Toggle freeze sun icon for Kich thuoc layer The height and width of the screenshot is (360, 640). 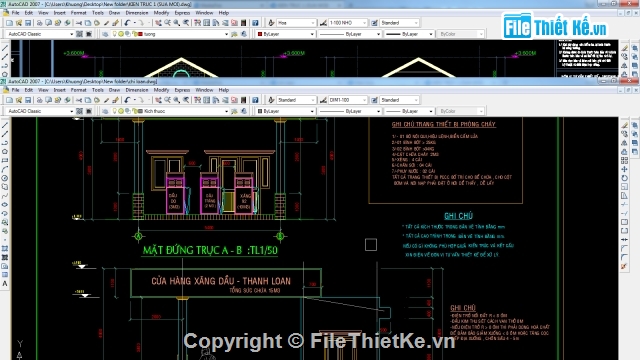click(121, 111)
